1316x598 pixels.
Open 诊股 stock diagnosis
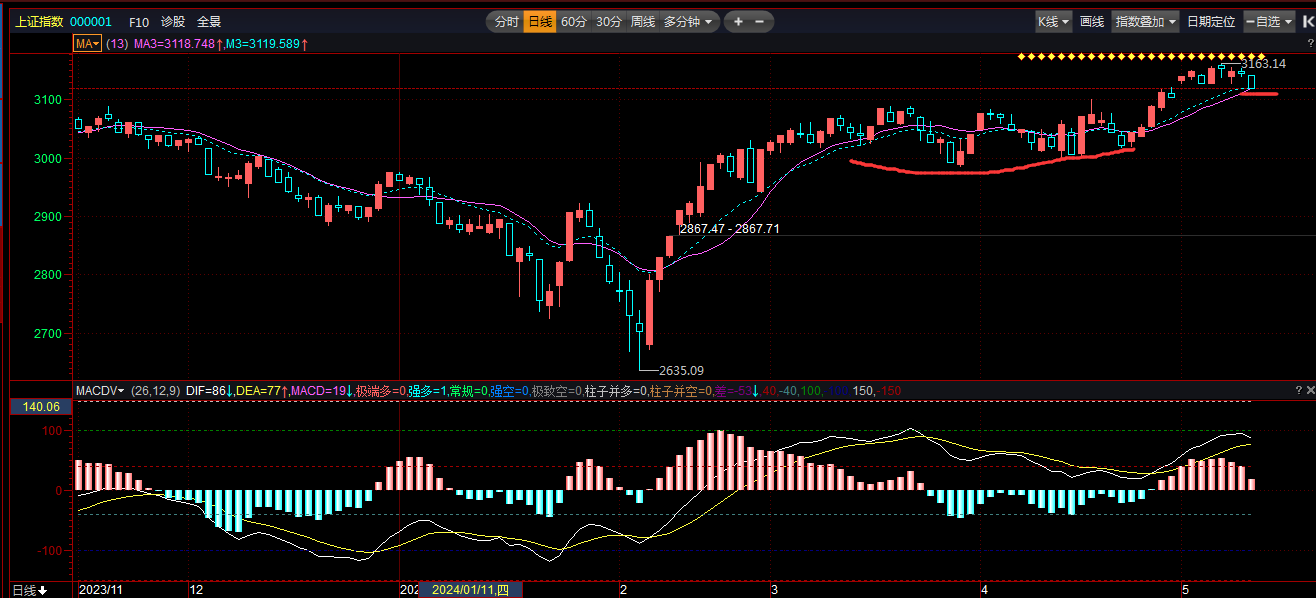[x=173, y=21]
